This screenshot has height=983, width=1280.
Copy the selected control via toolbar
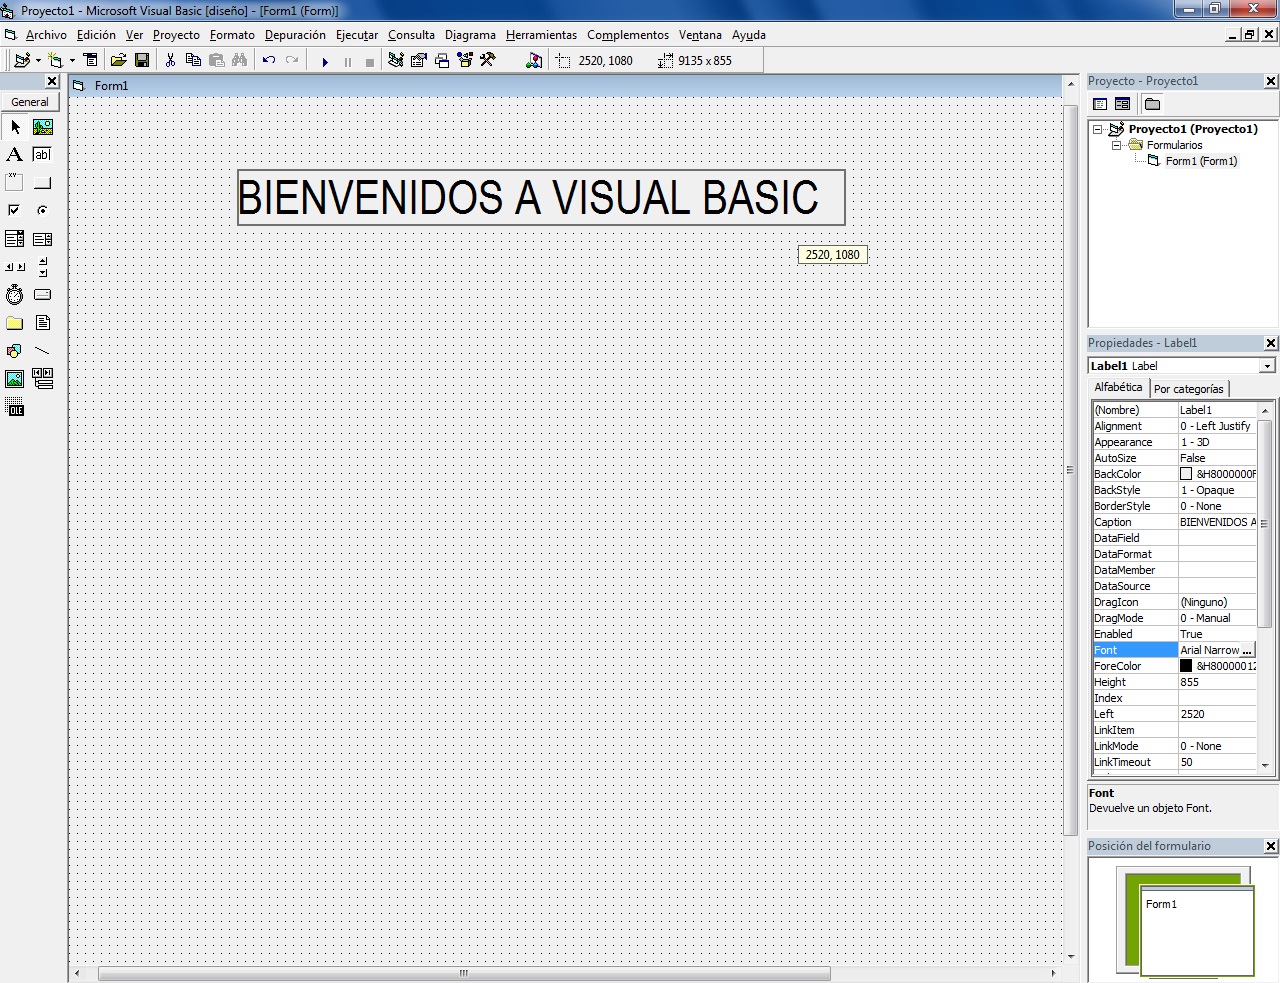193,61
